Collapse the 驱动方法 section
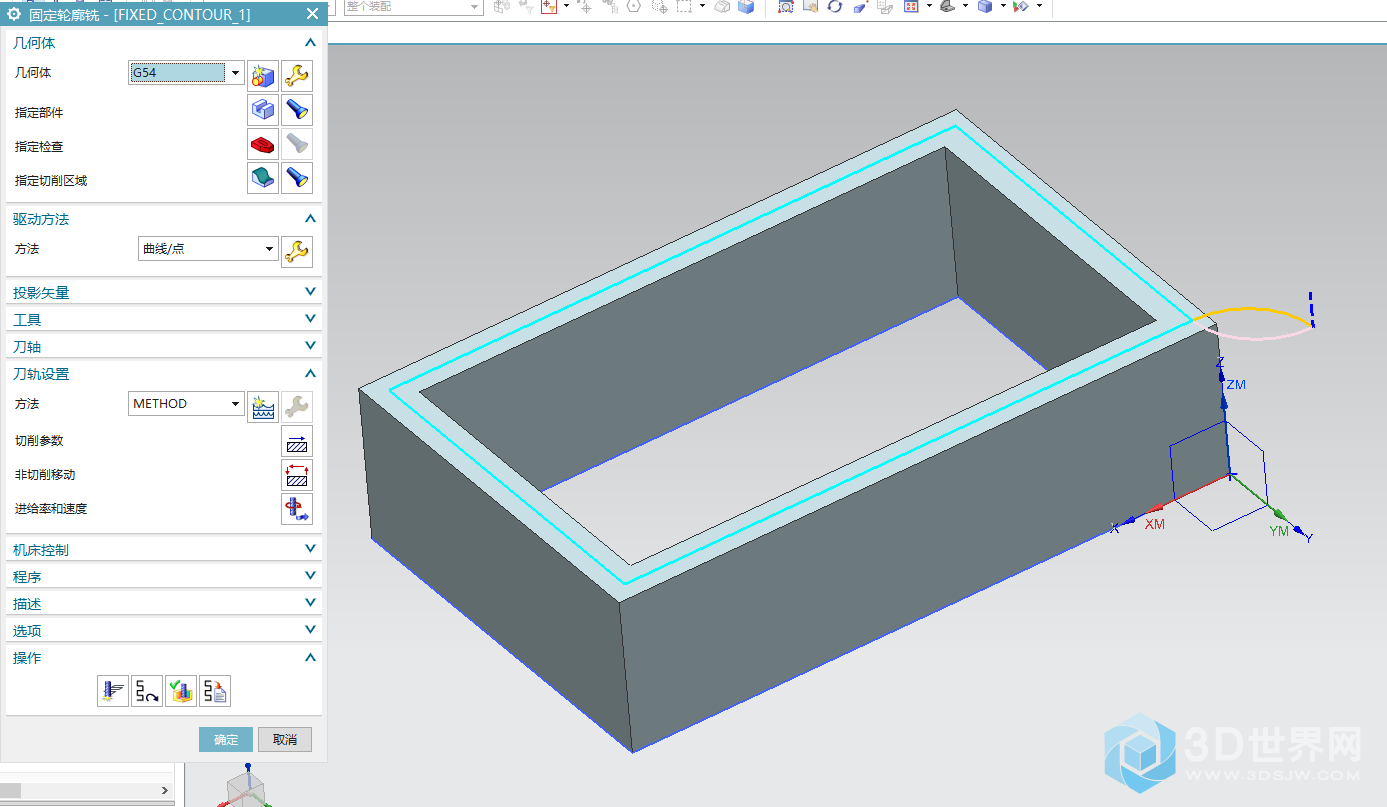 [310, 219]
